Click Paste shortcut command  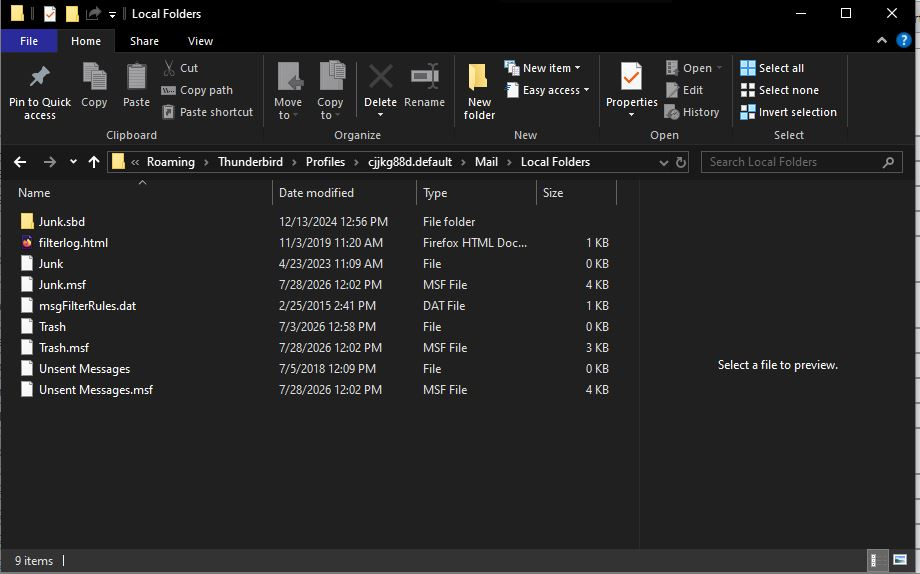208,112
